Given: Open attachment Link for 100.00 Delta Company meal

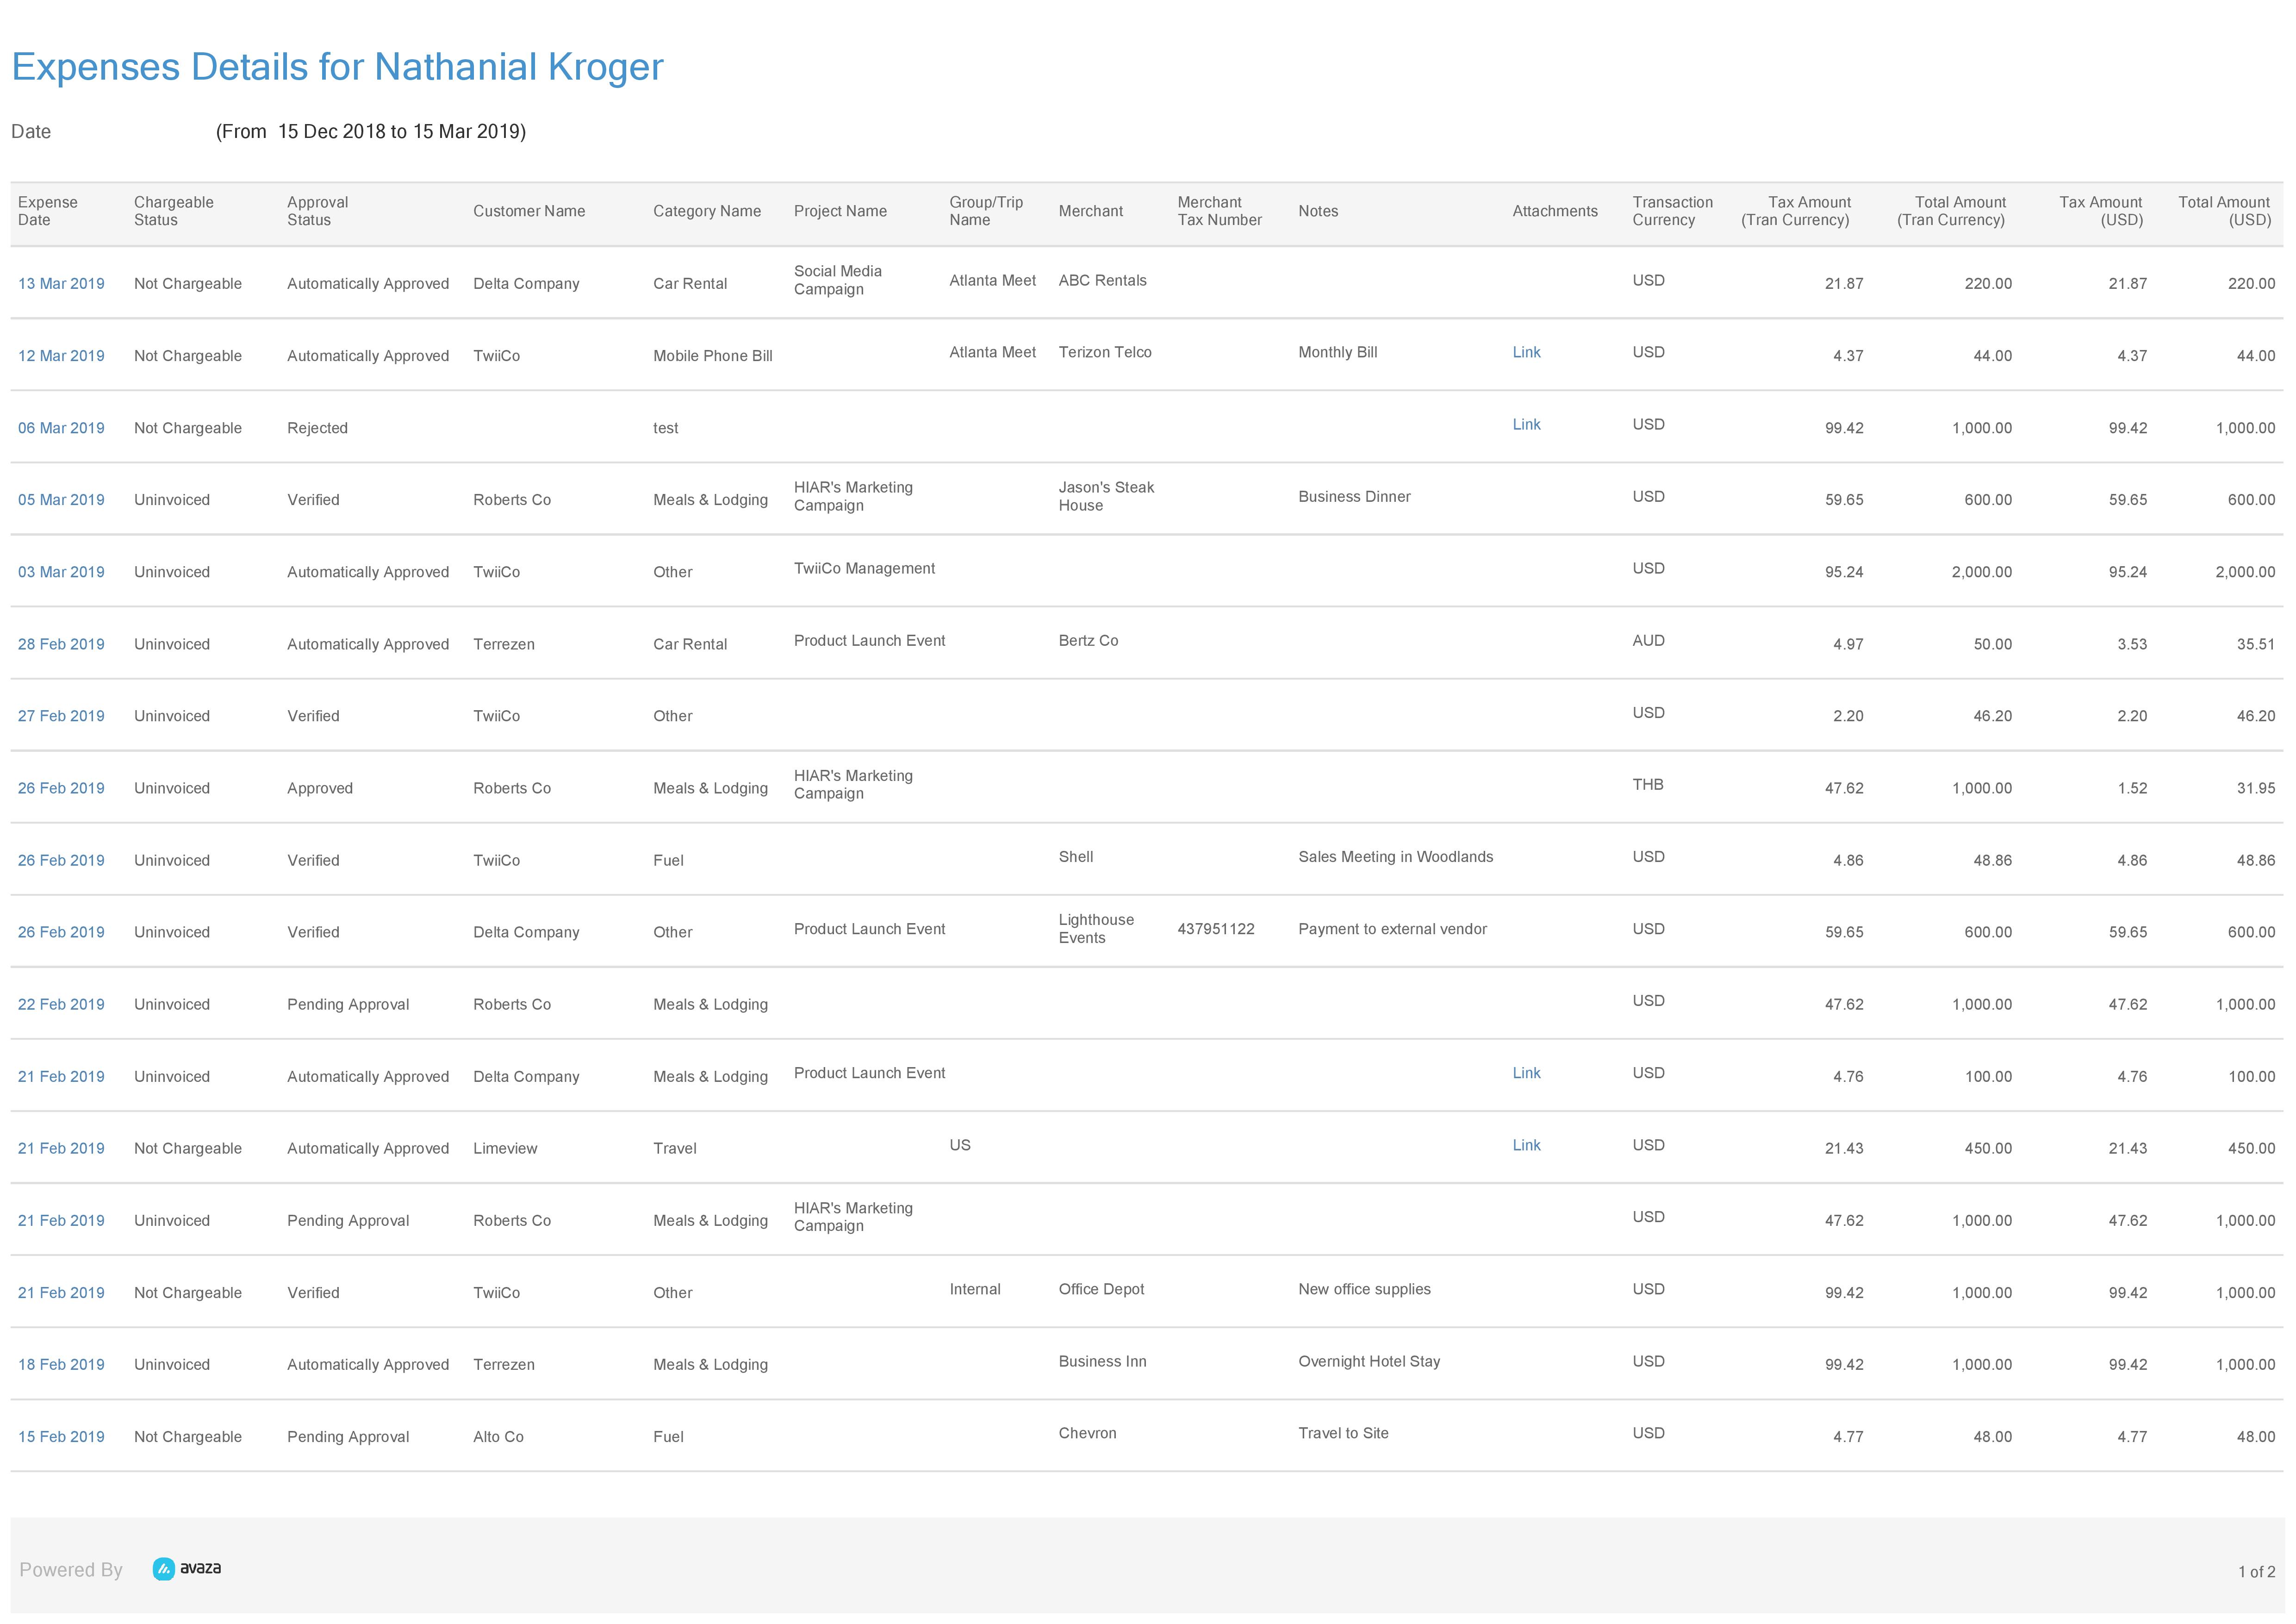Looking at the screenshot, I should tap(1526, 1073).
